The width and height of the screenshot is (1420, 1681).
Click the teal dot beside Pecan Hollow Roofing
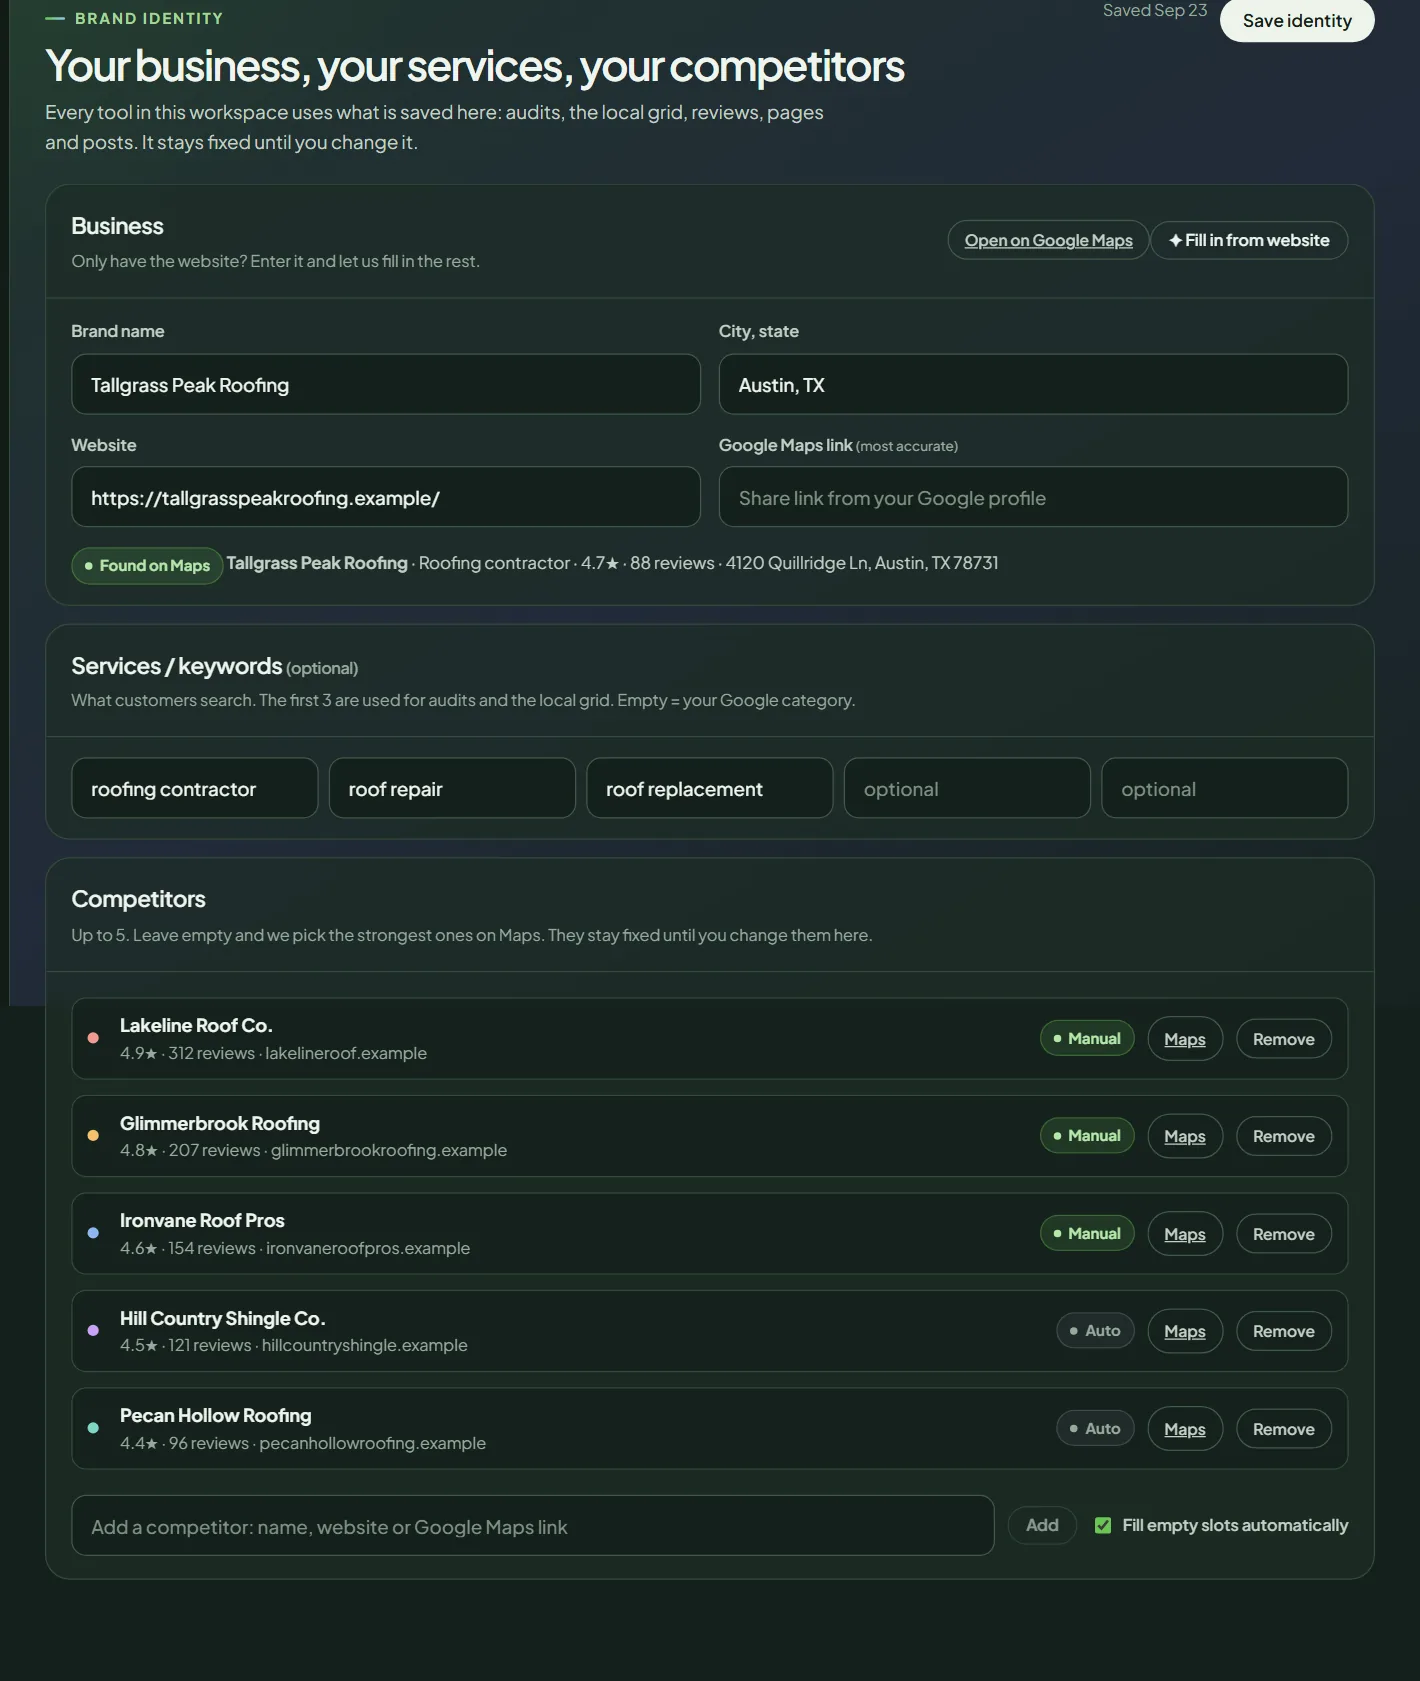(93, 1428)
